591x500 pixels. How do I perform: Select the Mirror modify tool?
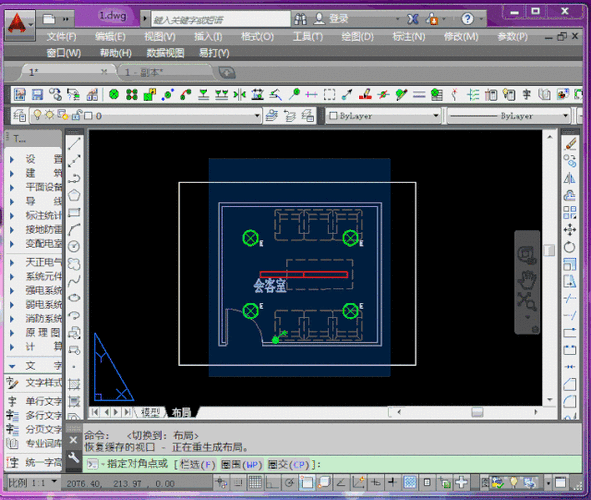570,178
